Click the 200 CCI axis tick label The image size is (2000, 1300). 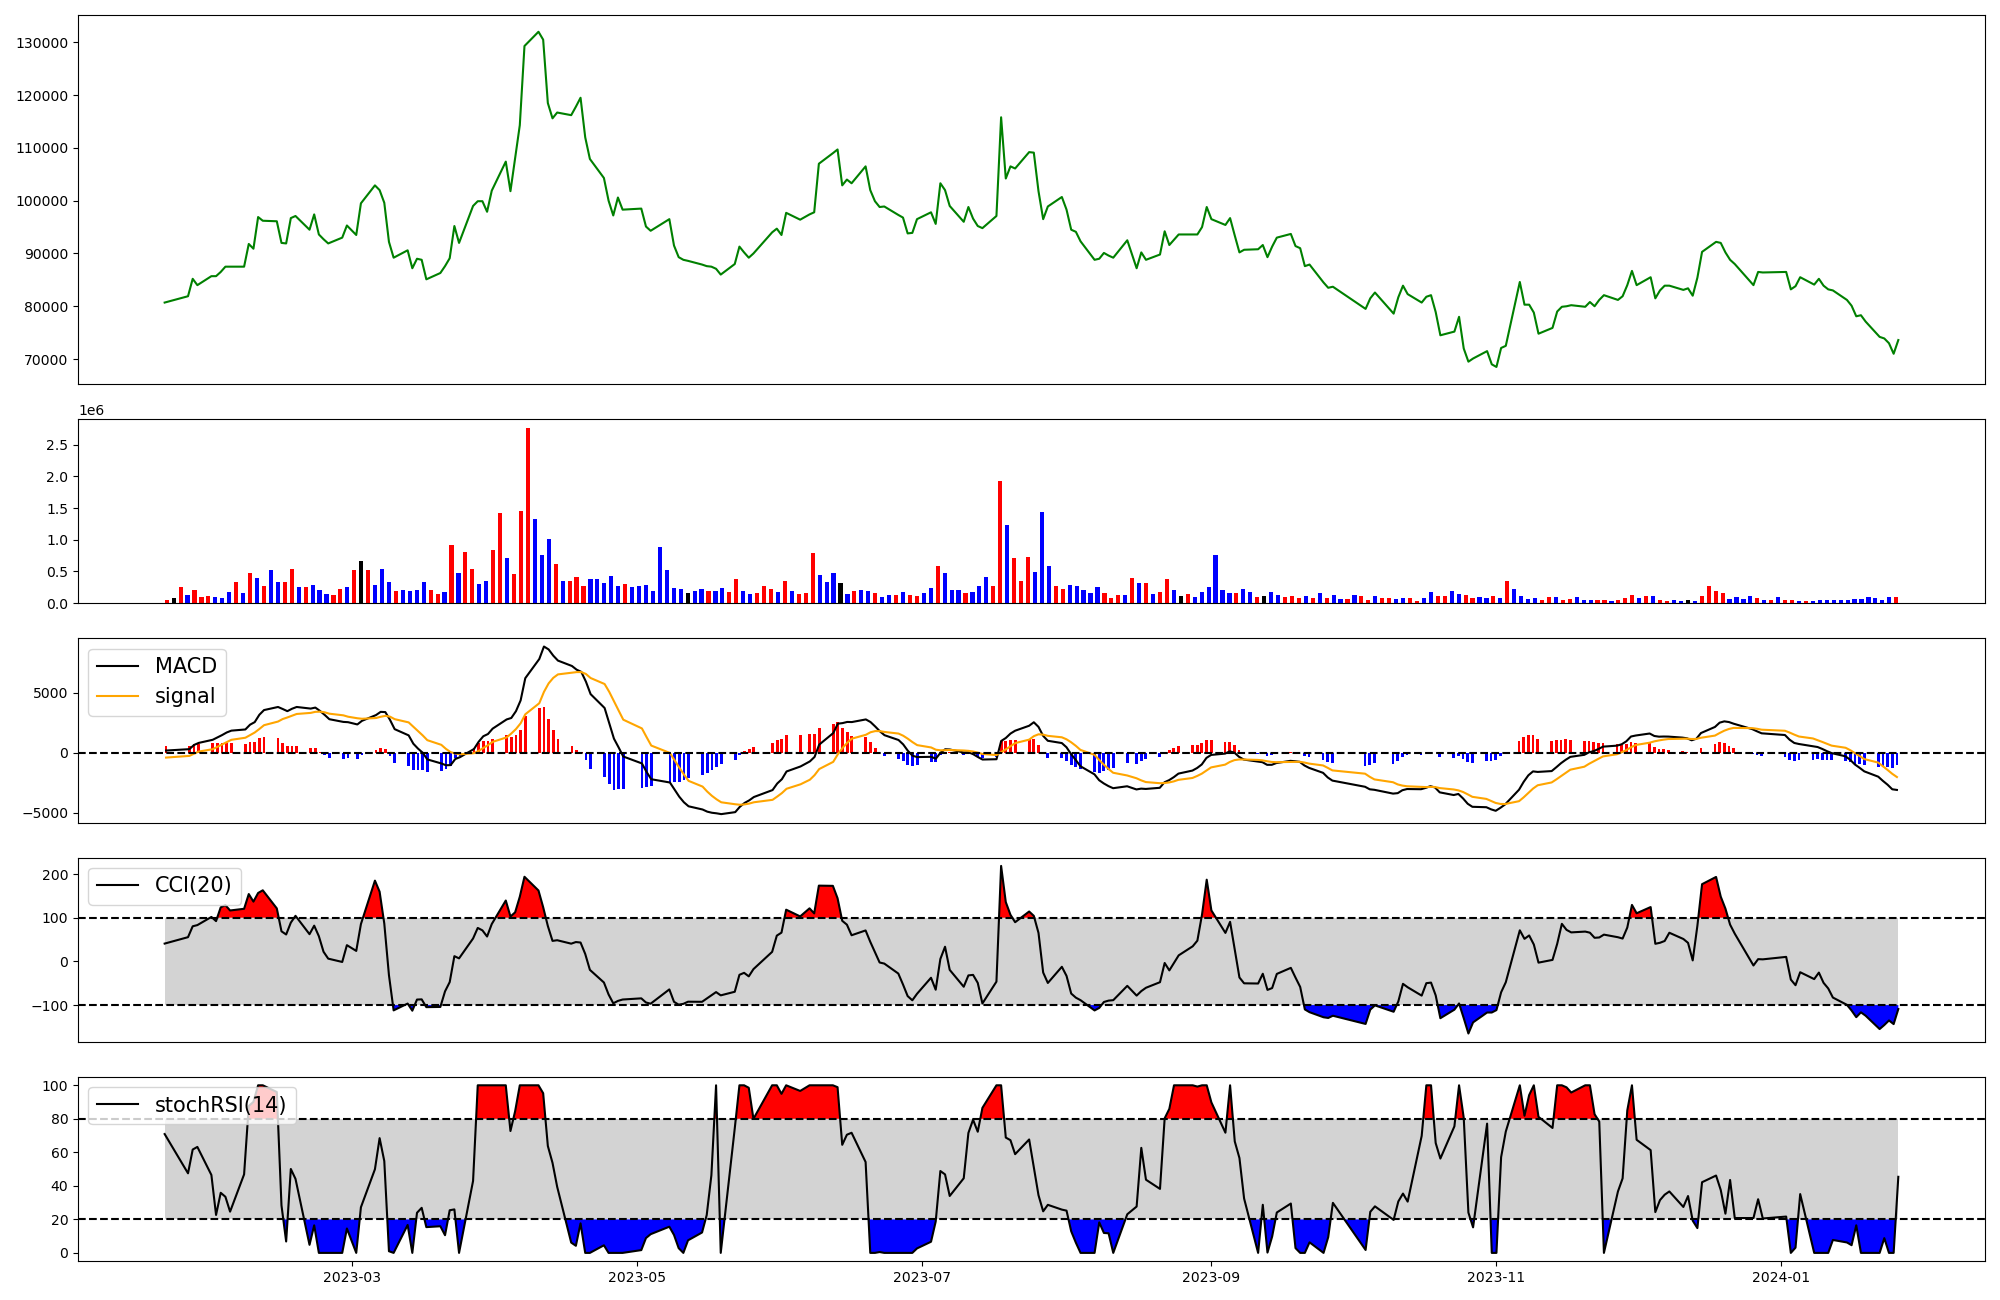(56, 875)
